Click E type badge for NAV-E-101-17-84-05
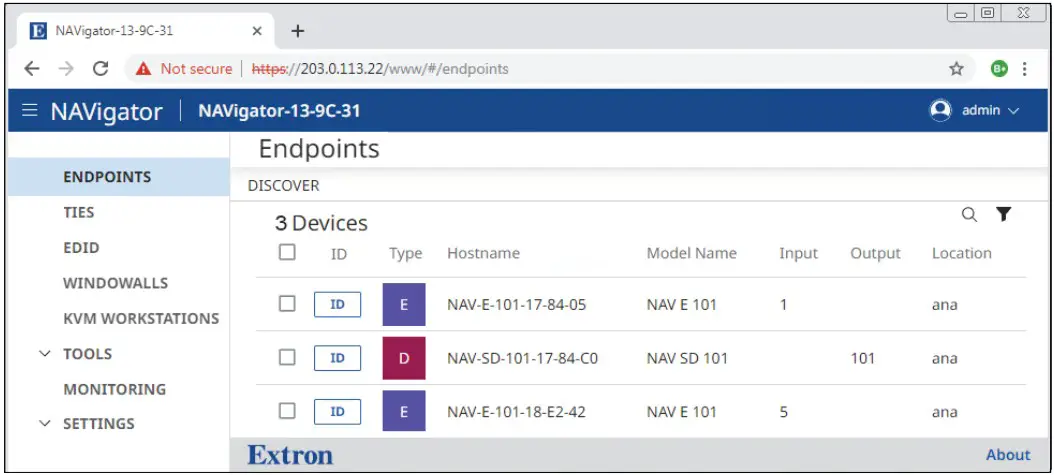The width and height of the screenshot is (1054, 475). 404,304
